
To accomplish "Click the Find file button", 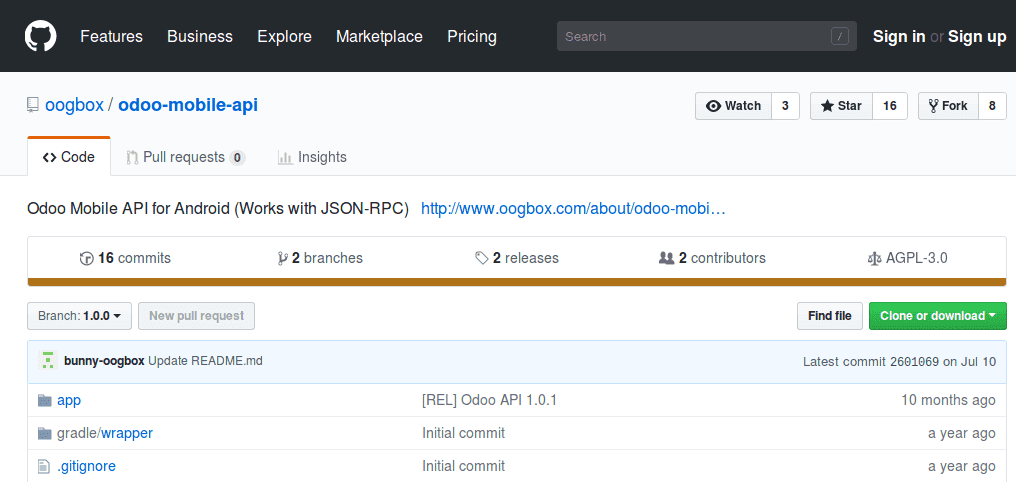I will (829, 316).
